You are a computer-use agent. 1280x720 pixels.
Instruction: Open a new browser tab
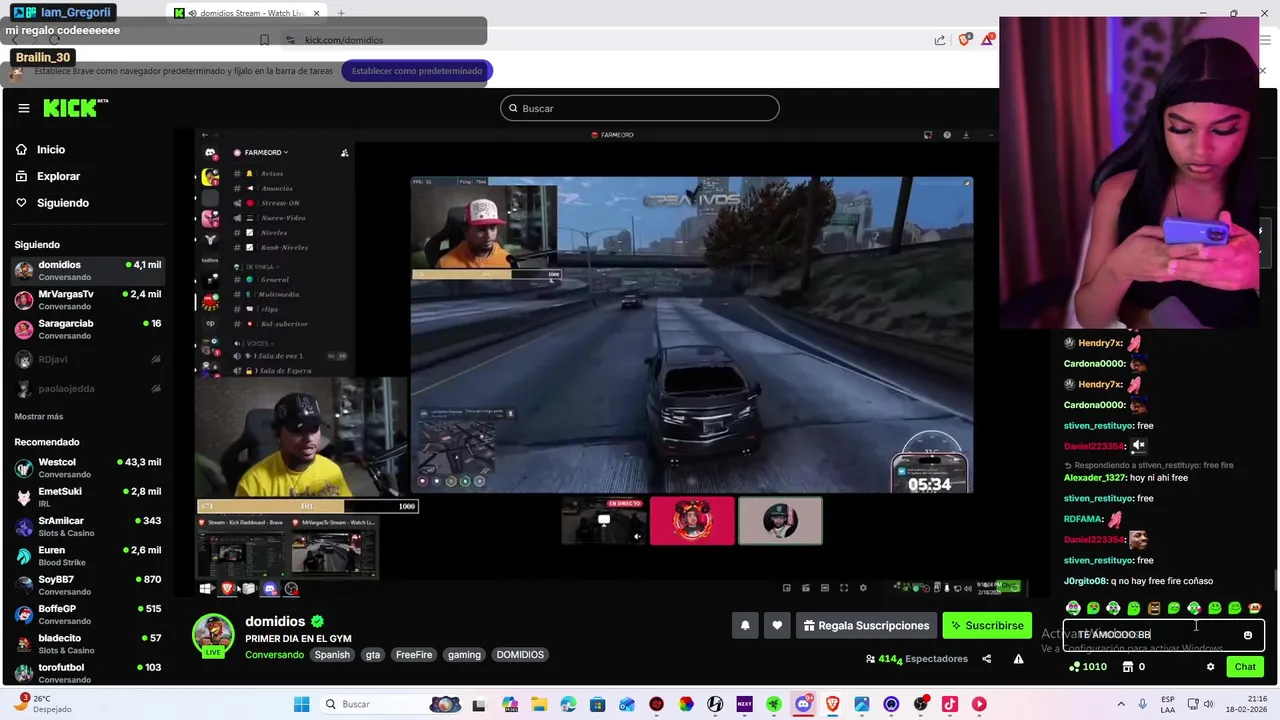(341, 13)
